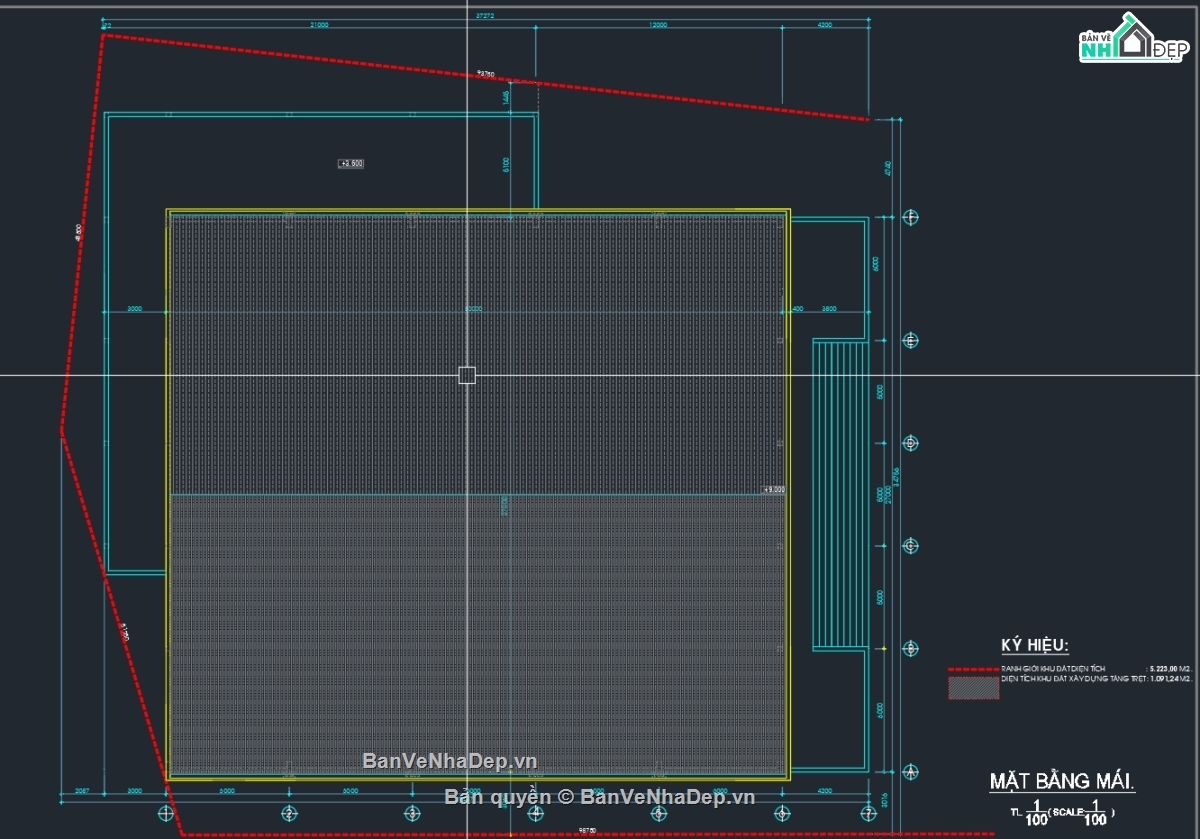Select grid axis bubble 2 at bottom
Image resolution: width=1200 pixels, height=839 pixels.
289,813
